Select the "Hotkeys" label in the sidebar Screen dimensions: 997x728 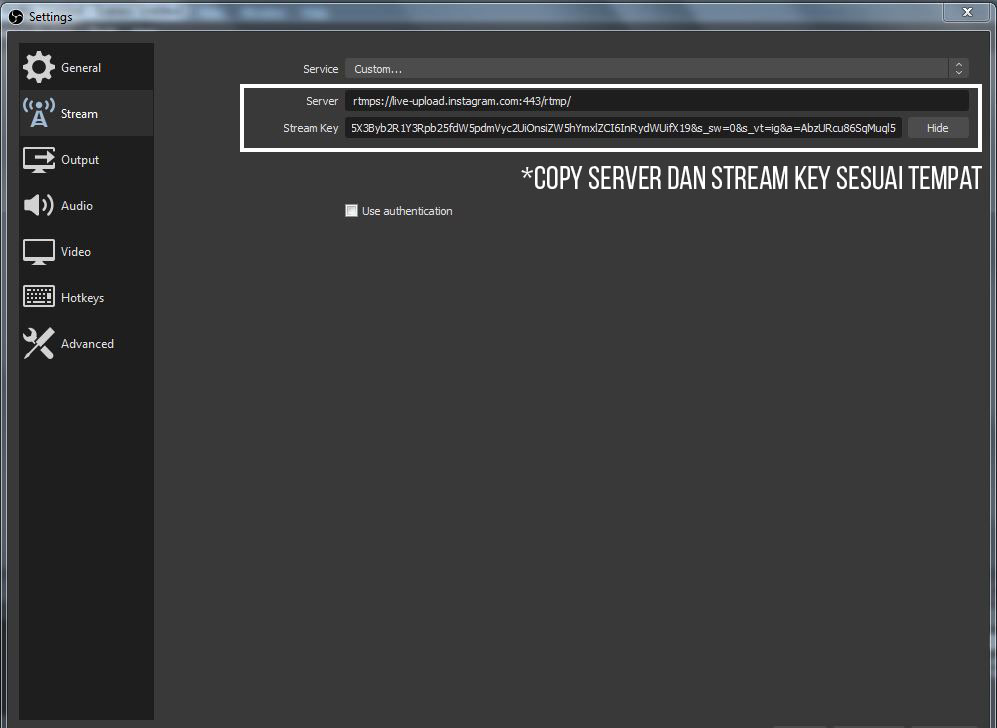coord(82,298)
